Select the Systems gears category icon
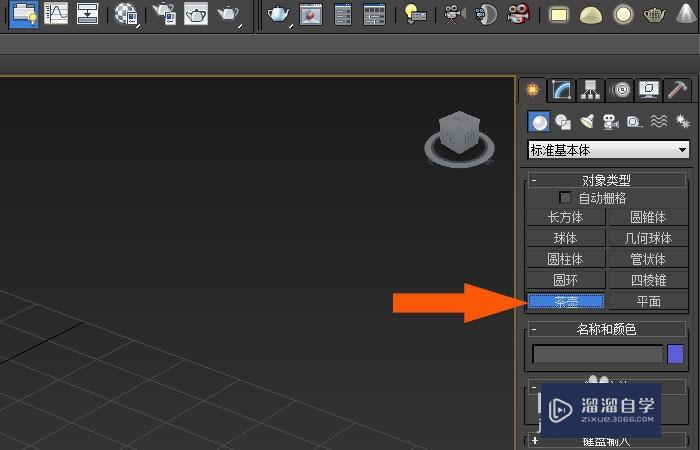 pos(682,121)
